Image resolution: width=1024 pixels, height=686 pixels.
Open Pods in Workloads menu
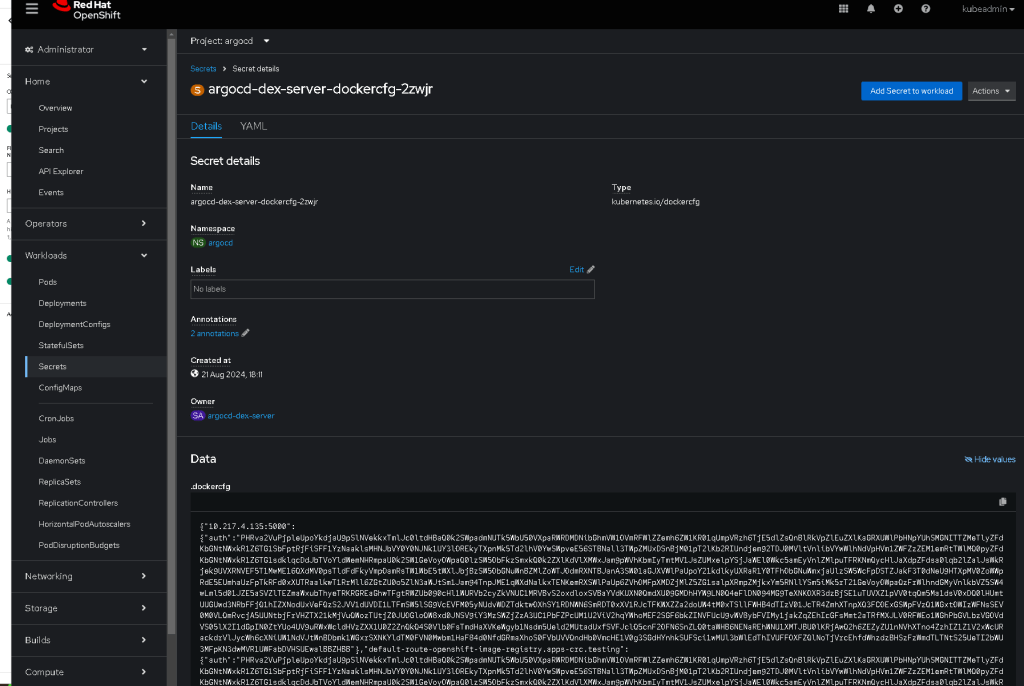click(48, 282)
